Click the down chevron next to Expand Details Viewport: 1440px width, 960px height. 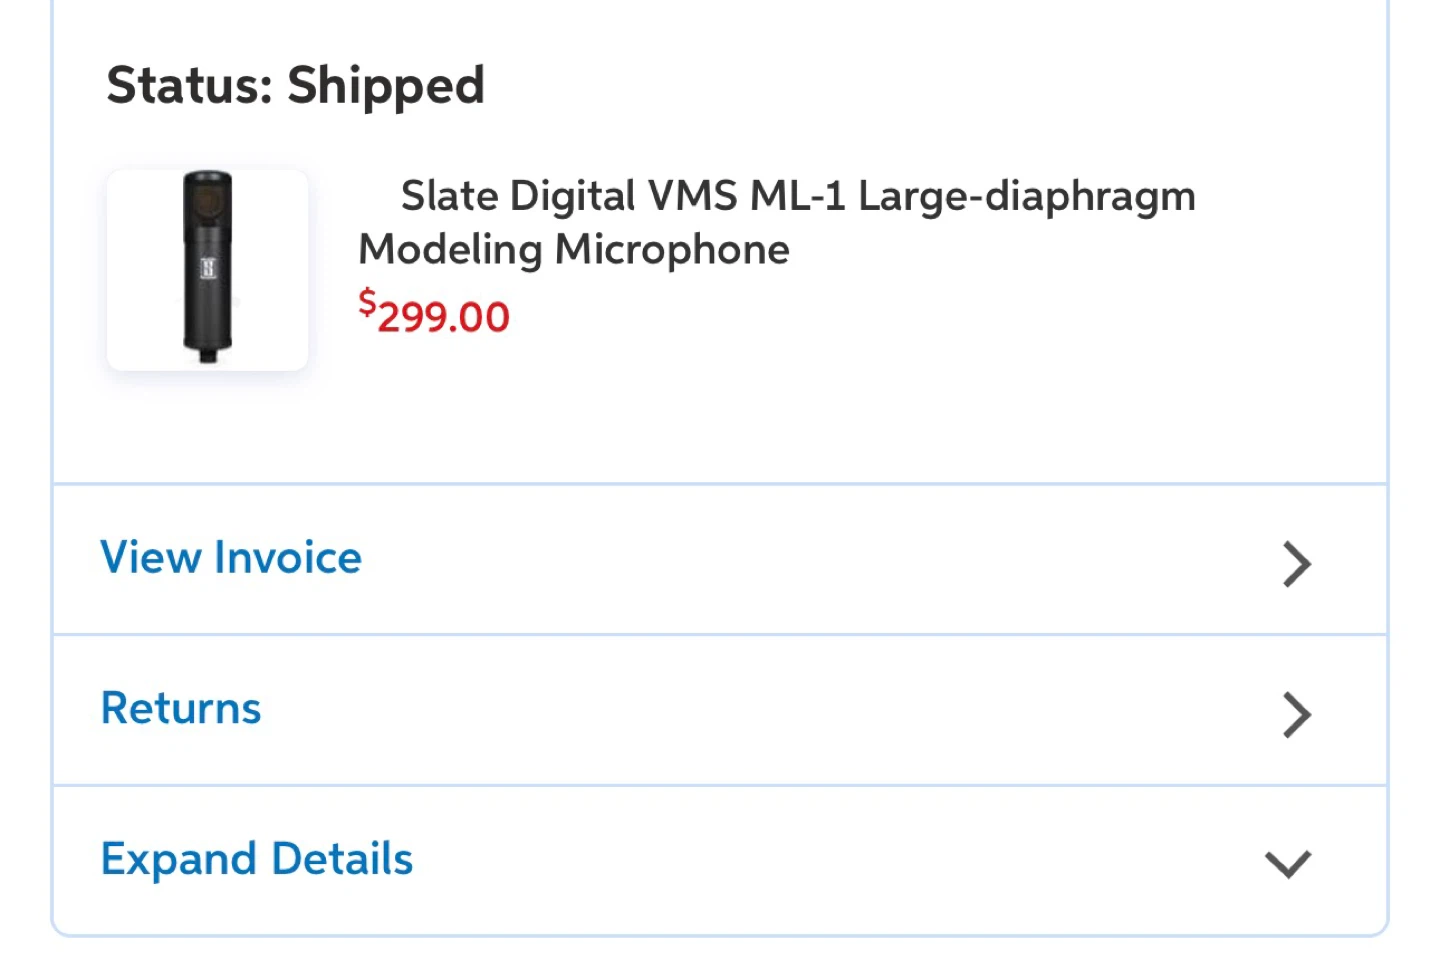click(1288, 863)
